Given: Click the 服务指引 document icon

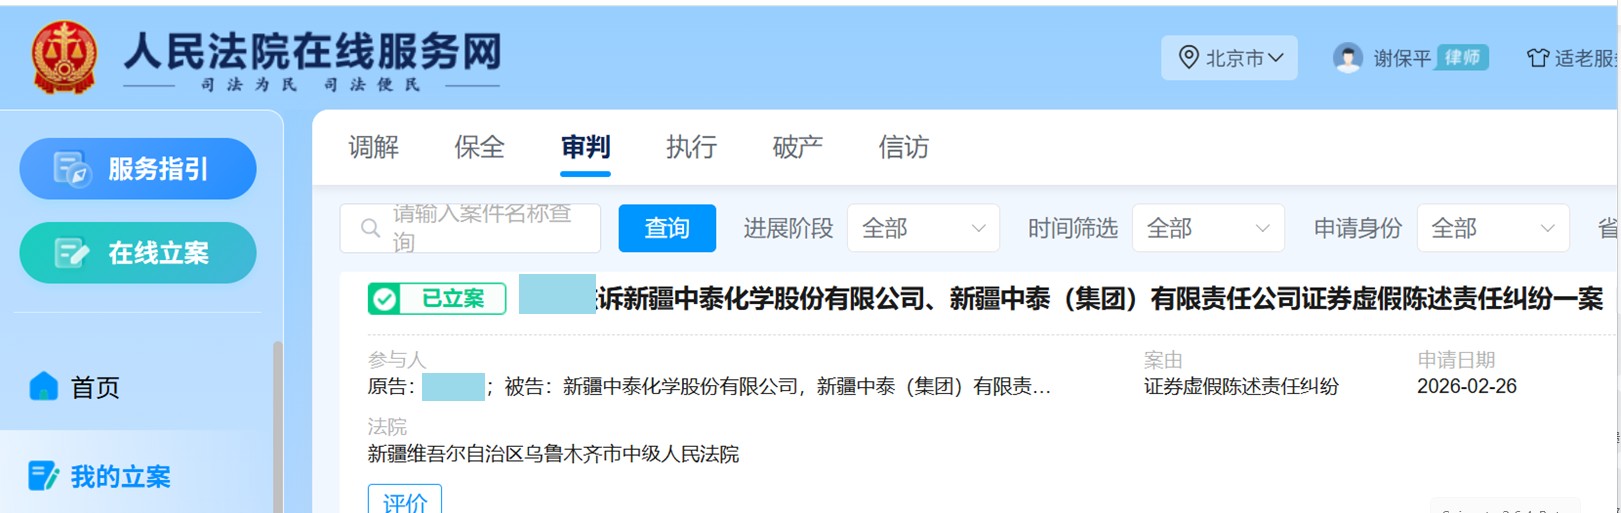Looking at the screenshot, I should (x=72, y=169).
